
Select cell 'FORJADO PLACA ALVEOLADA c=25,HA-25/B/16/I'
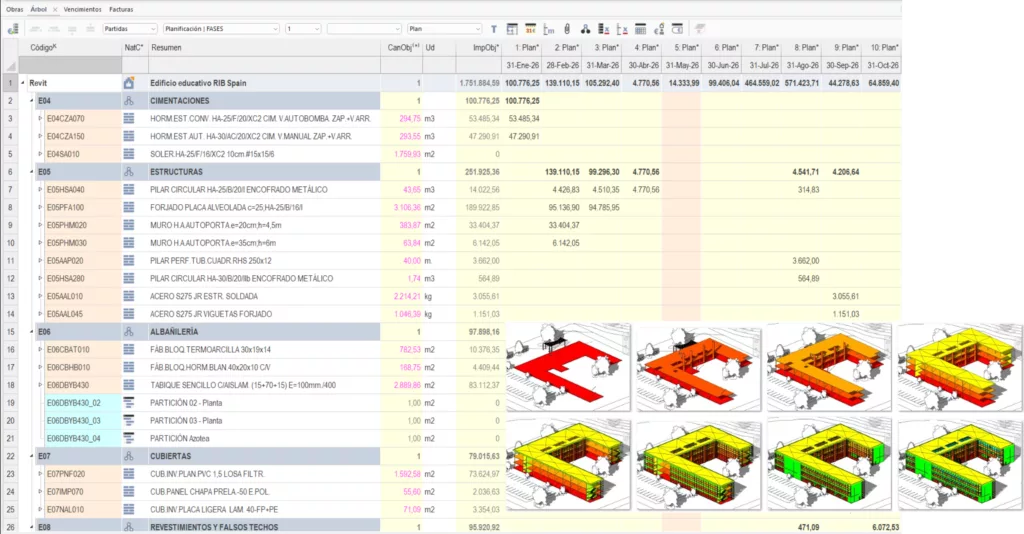pyautogui.click(x=264, y=208)
